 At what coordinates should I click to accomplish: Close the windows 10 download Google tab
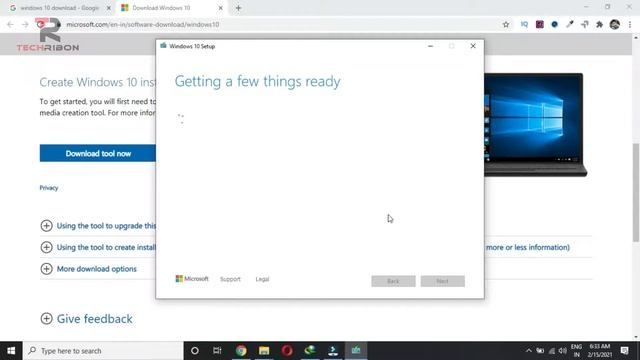tap(109, 8)
